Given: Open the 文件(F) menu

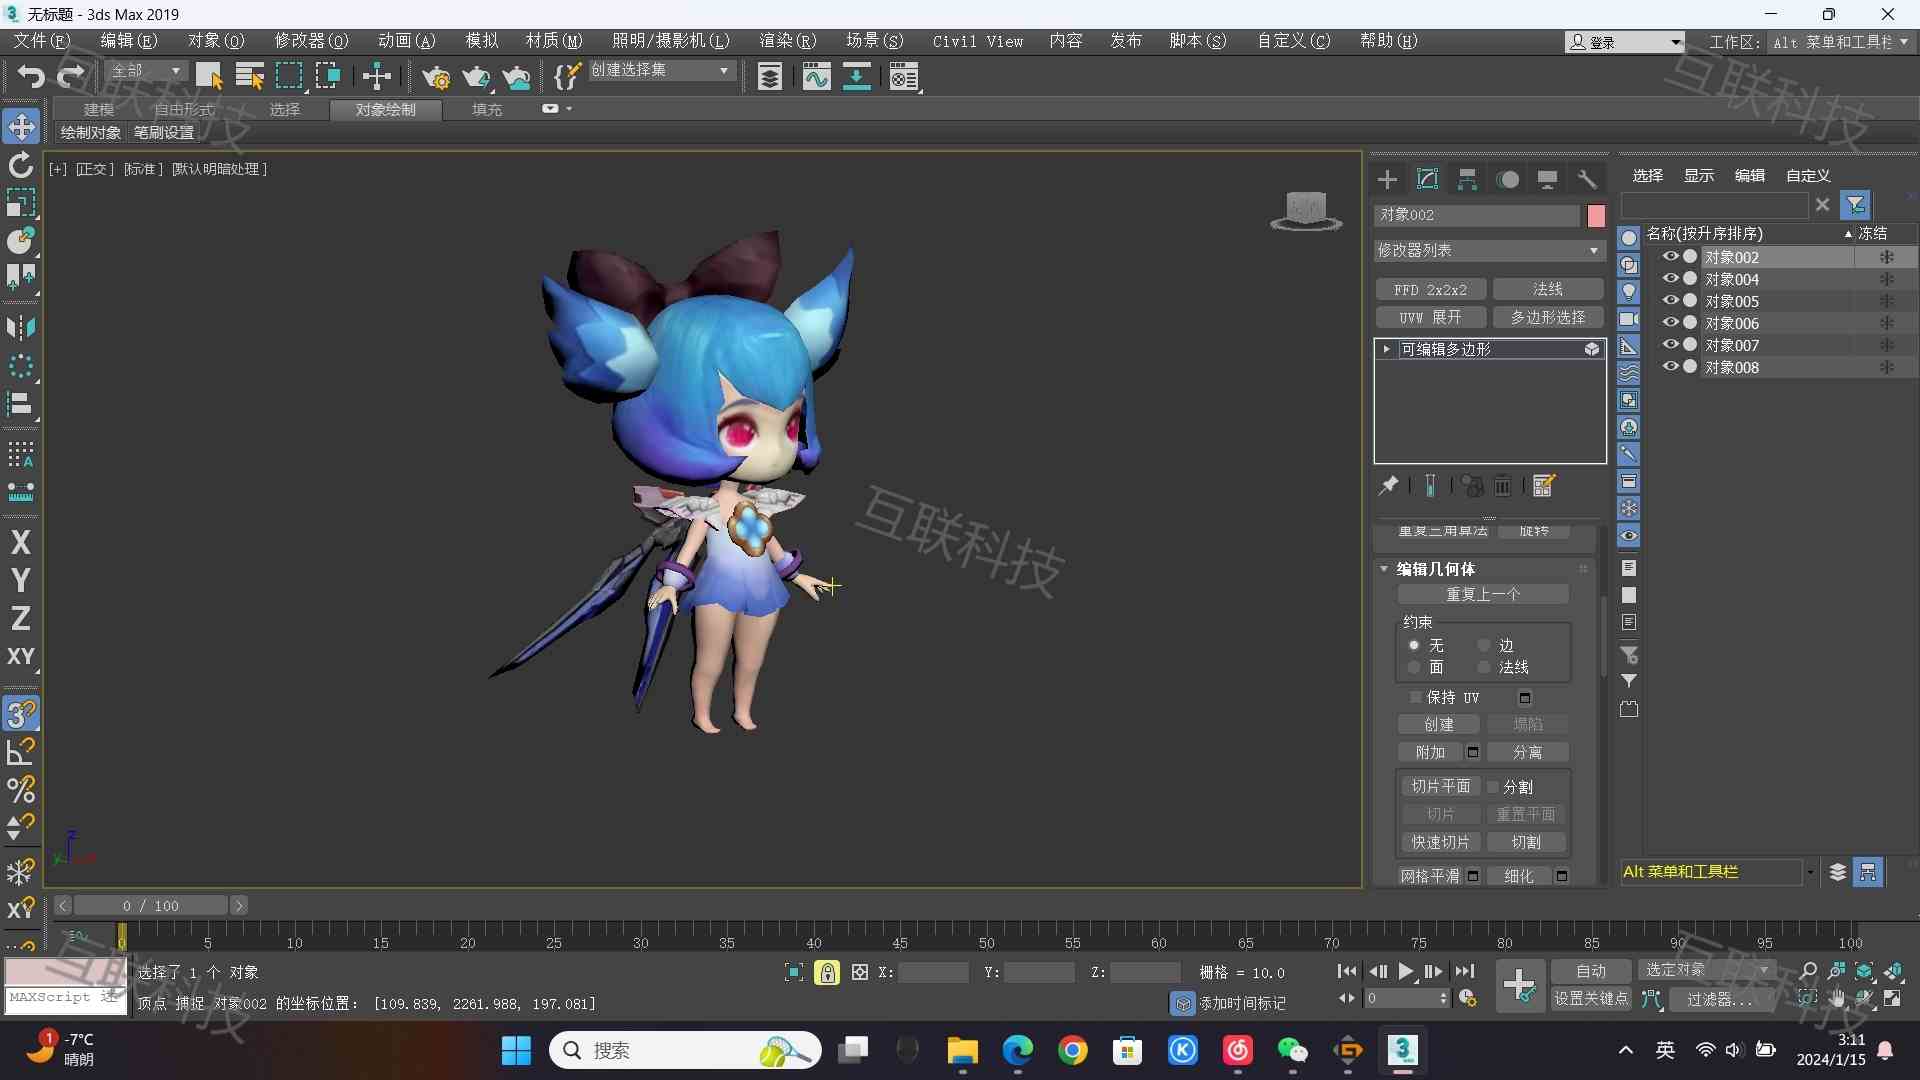Looking at the screenshot, I should (x=41, y=41).
